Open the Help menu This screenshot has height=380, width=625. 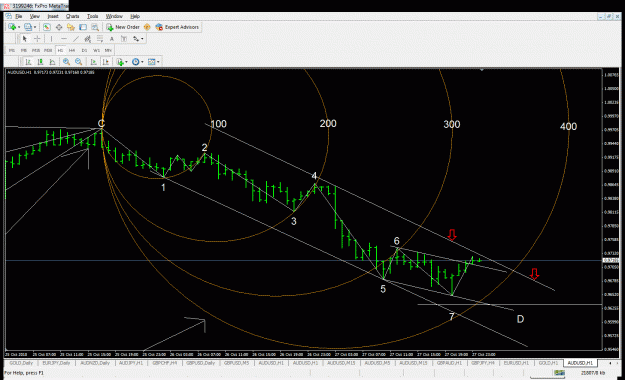pyautogui.click(x=135, y=16)
